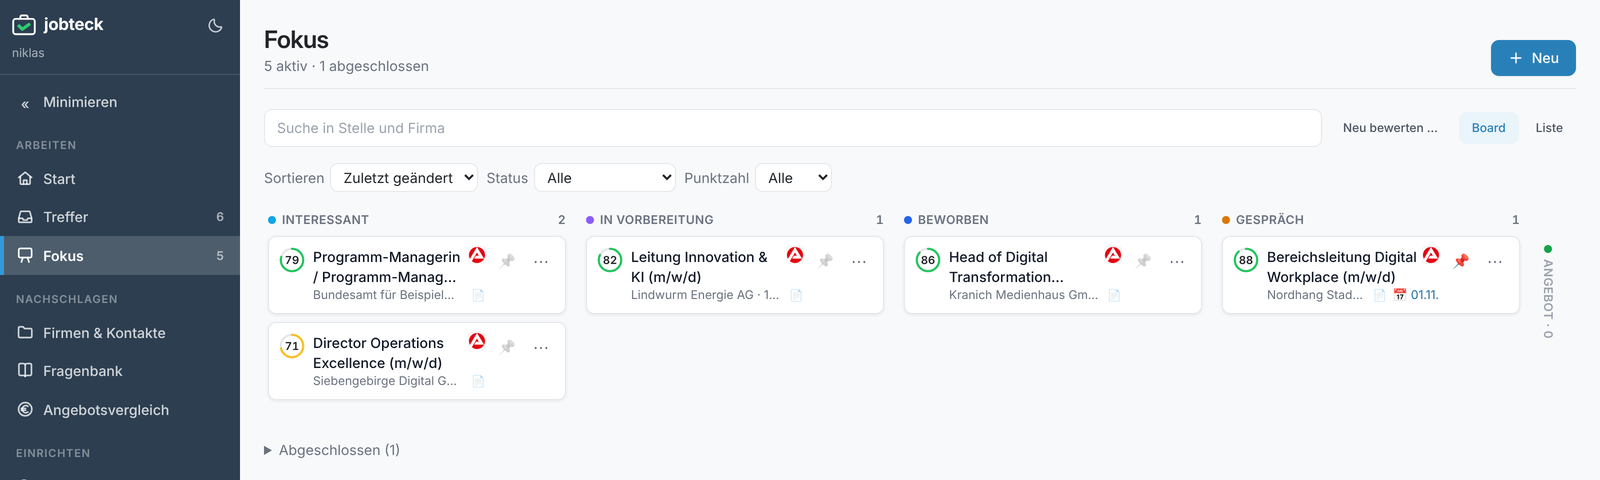Open Leitung Innovation & KI (m/w/d) title
Screen dimensions: 1600x480
coord(699,267)
